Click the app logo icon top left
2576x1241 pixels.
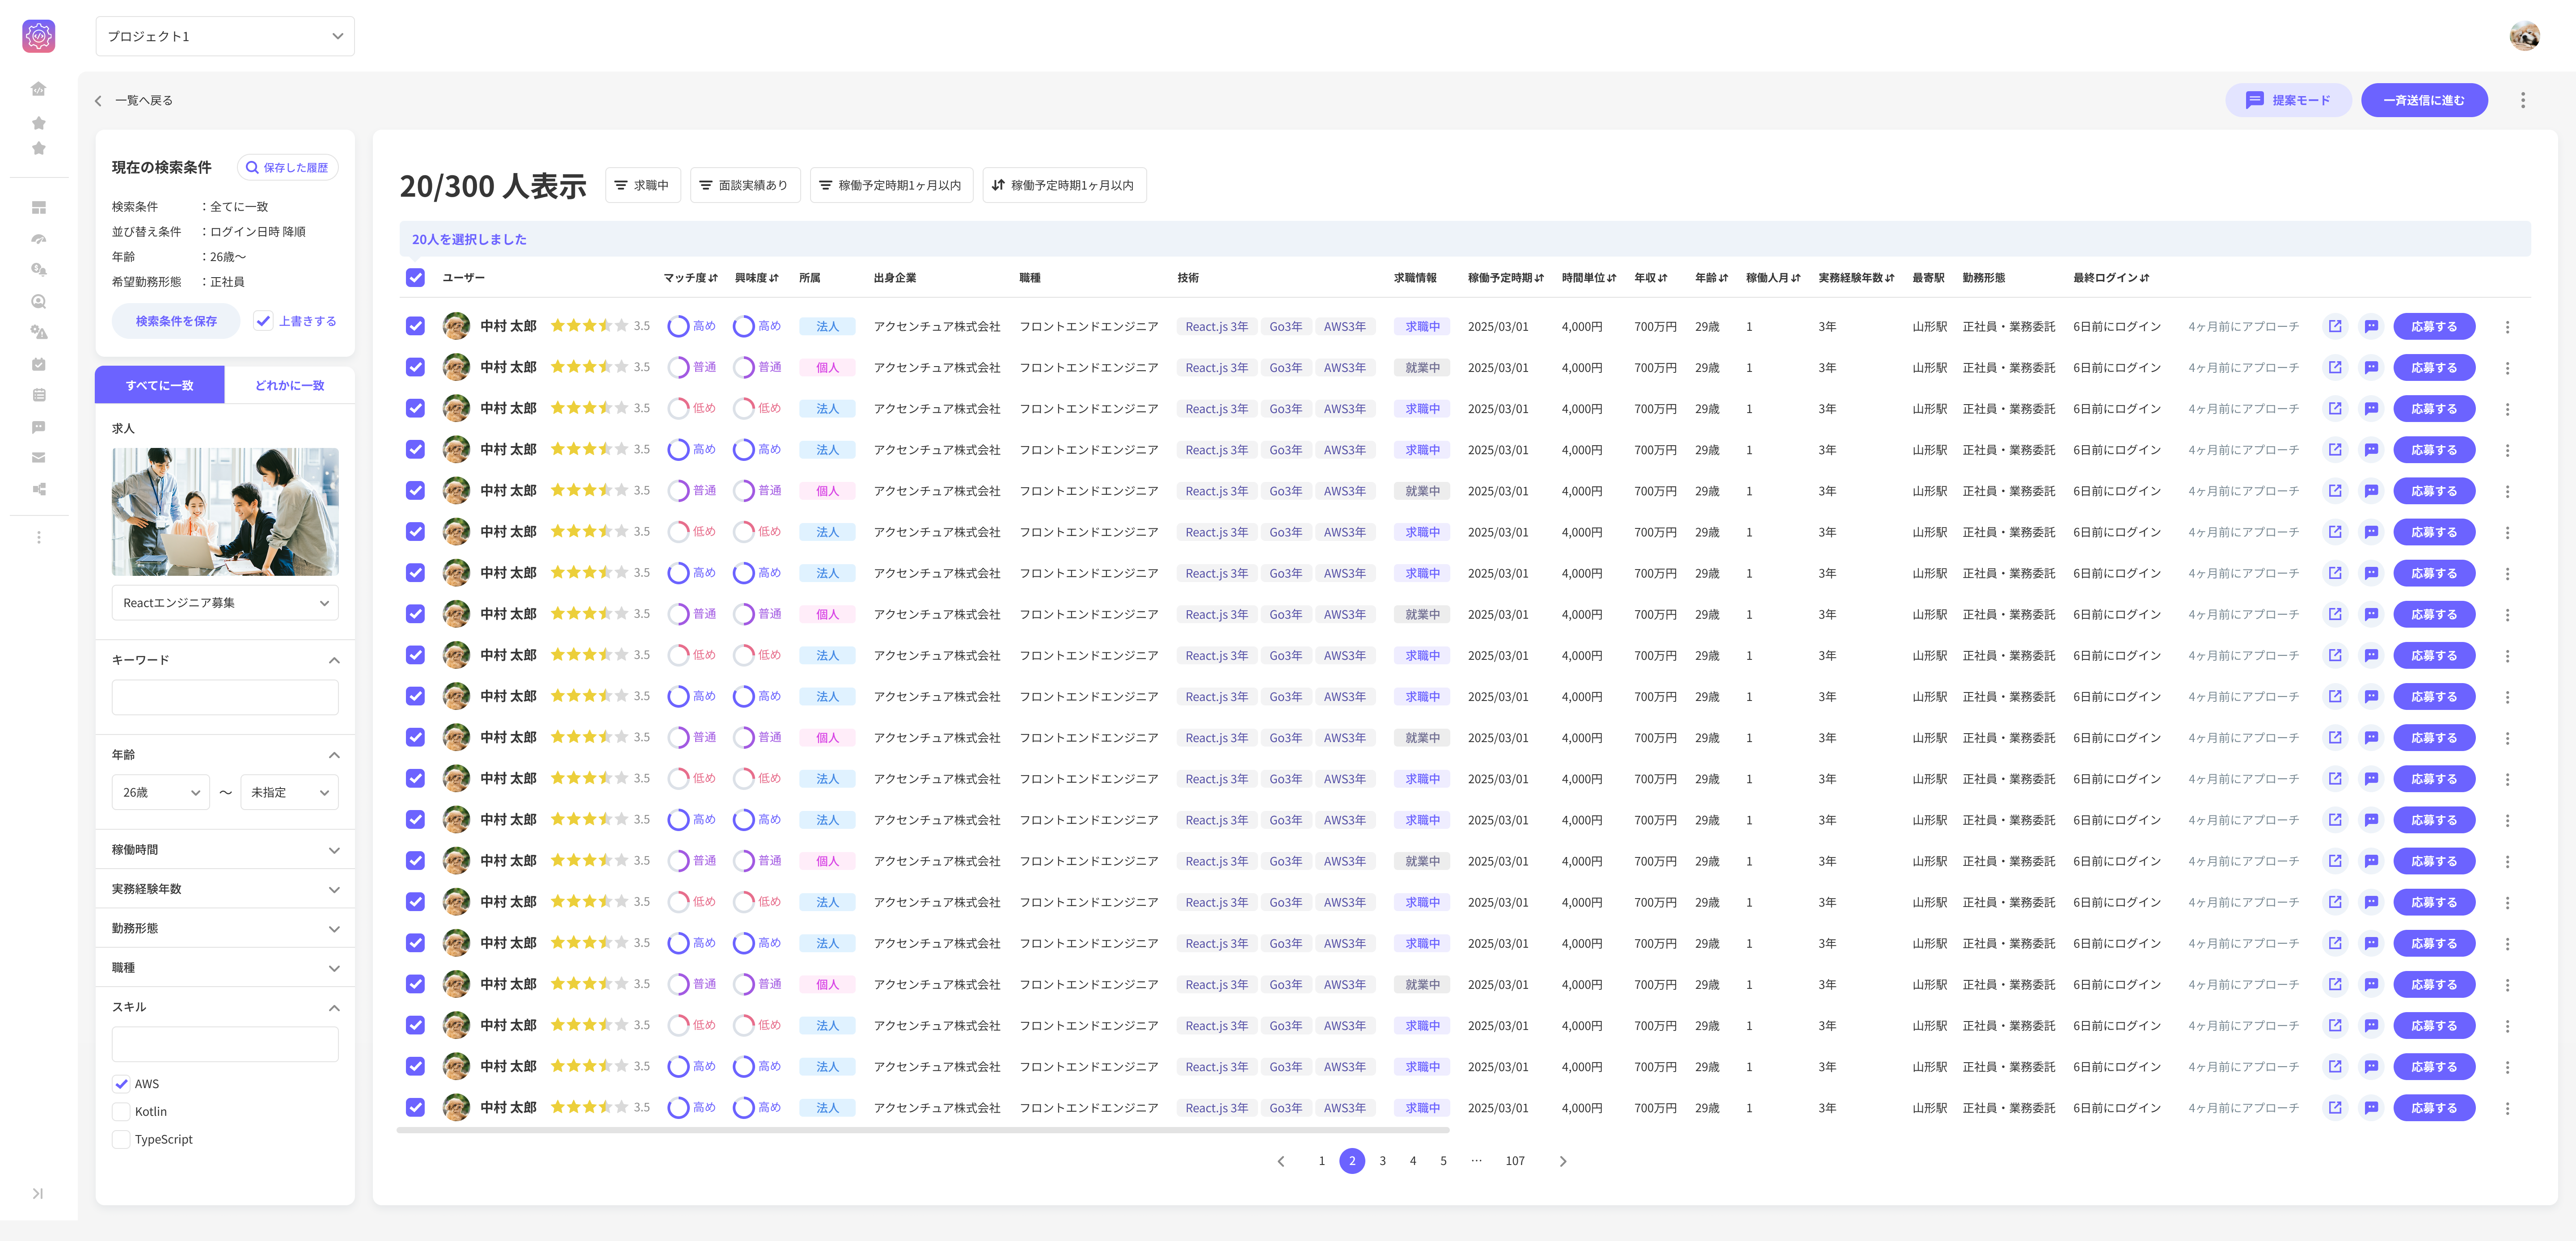[38, 36]
